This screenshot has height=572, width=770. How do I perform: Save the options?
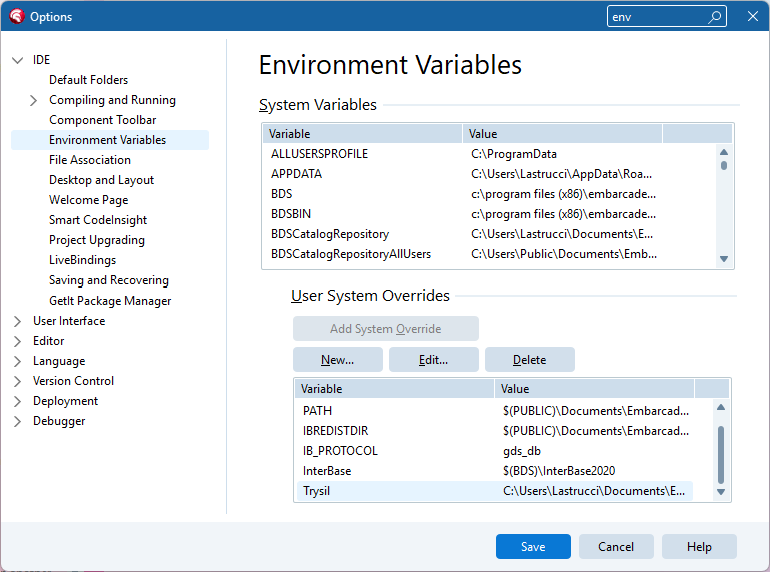click(x=533, y=546)
